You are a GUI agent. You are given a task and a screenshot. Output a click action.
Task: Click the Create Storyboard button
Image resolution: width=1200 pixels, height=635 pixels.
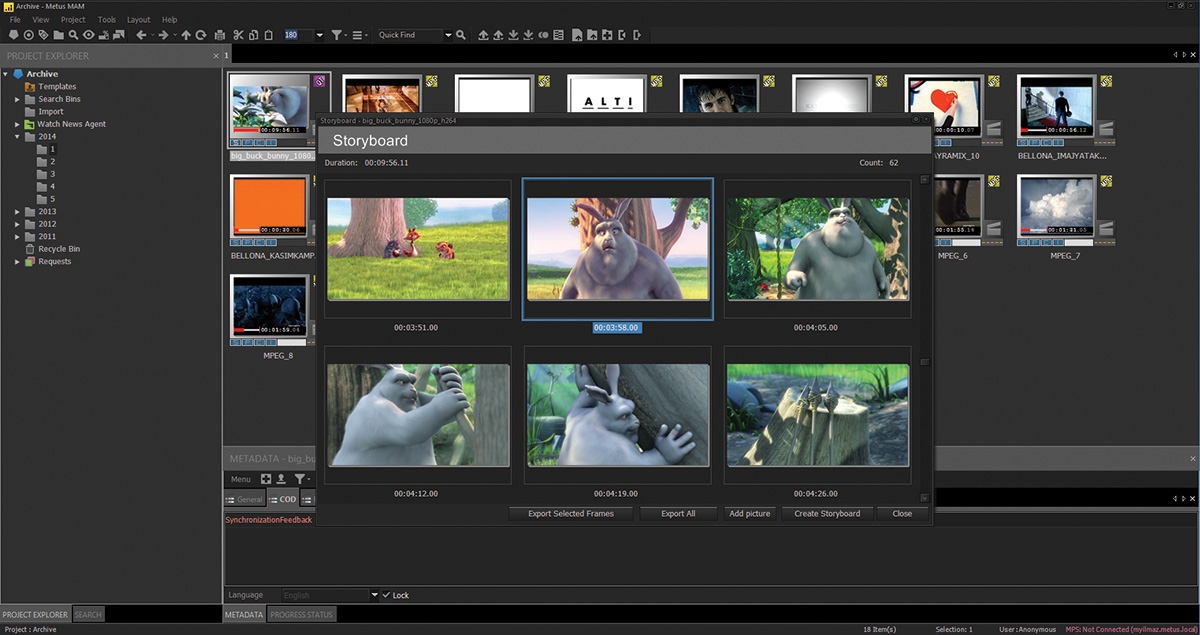click(x=827, y=514)
